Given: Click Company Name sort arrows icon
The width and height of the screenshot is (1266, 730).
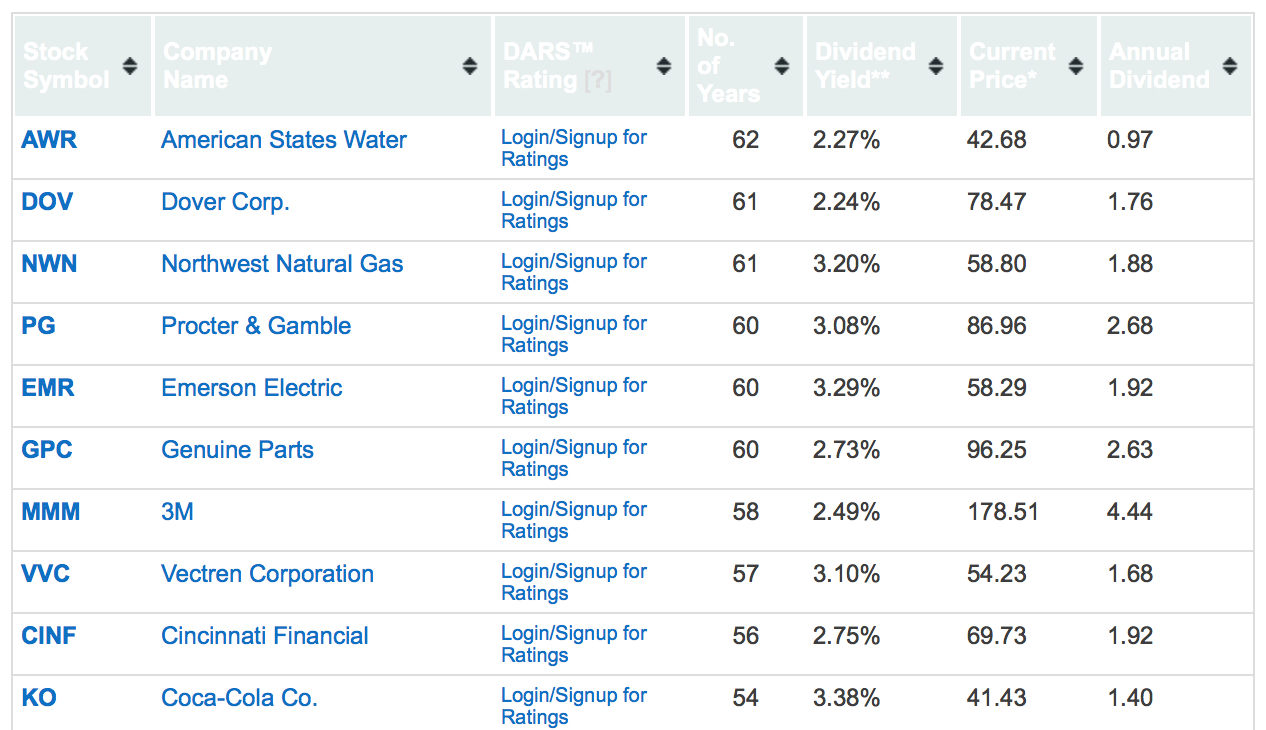Looking at the screenshot, I should pos(470,66).
